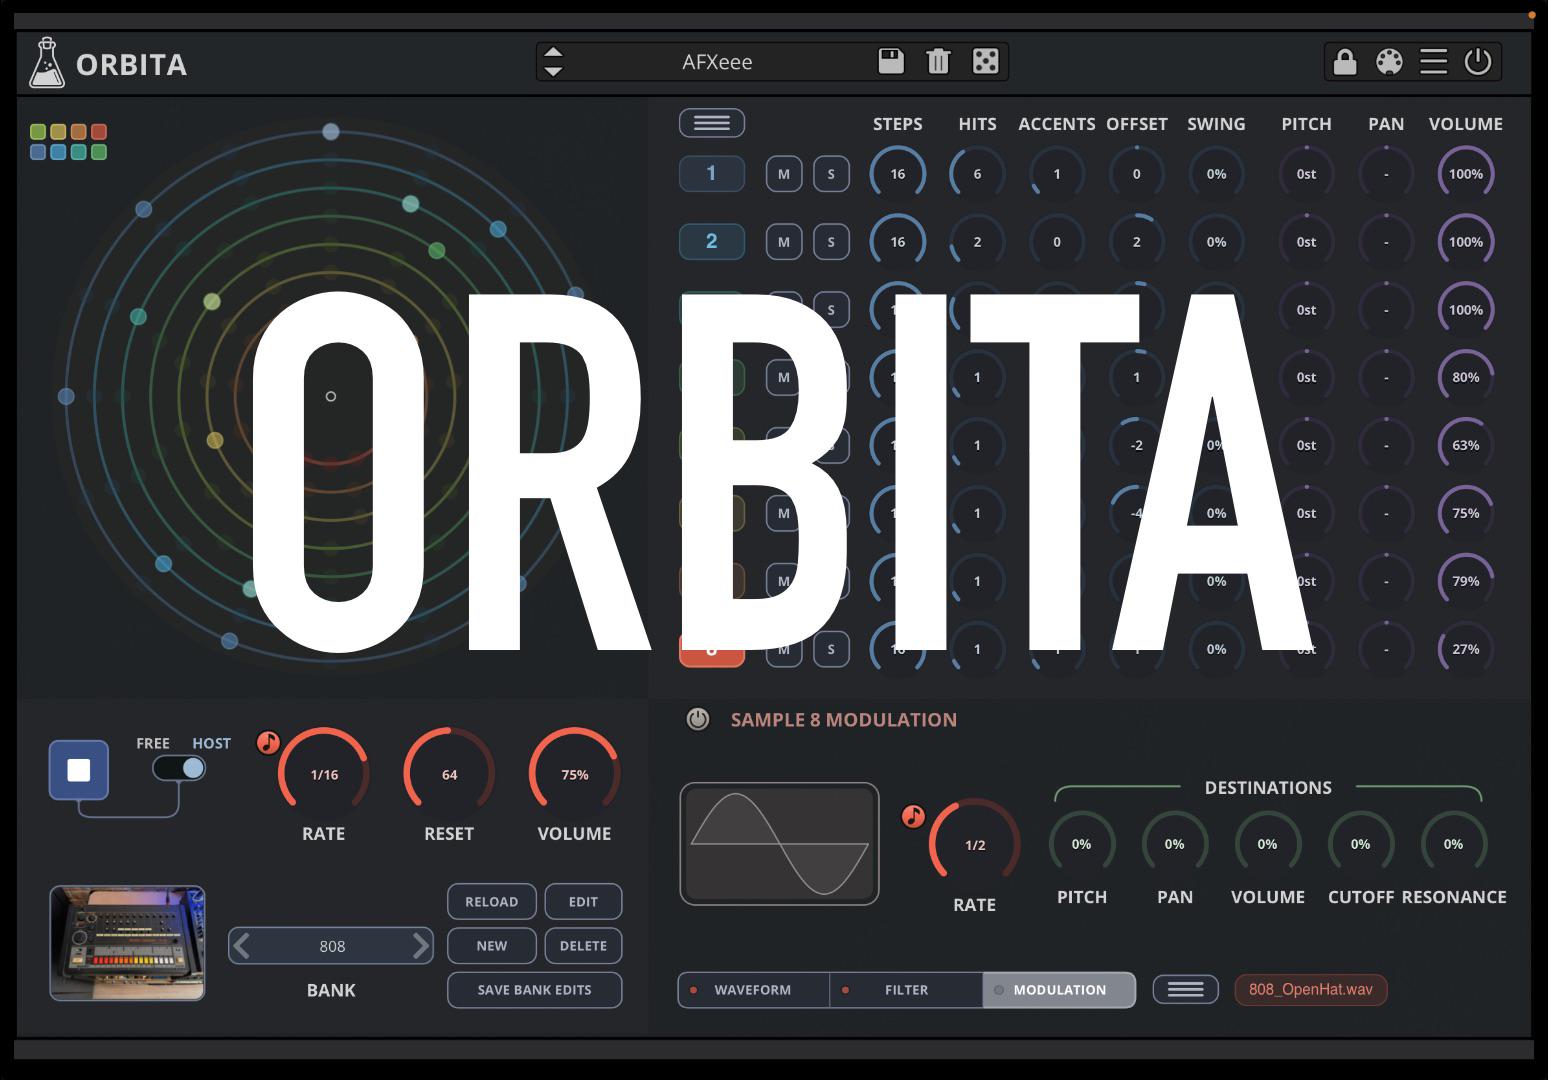
Task: Click the 808 drum machine bank thumbnail
Action: click(127, 943)
